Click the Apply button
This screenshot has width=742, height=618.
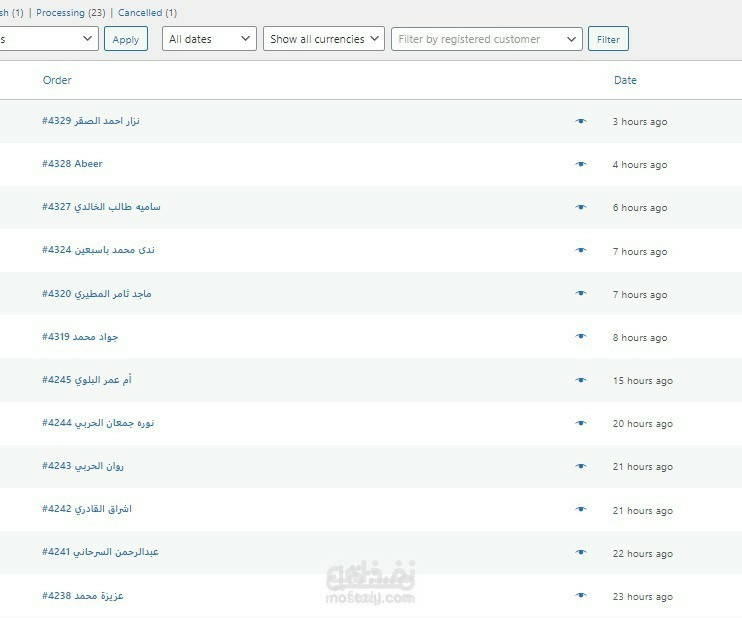(x=126, y=39)
